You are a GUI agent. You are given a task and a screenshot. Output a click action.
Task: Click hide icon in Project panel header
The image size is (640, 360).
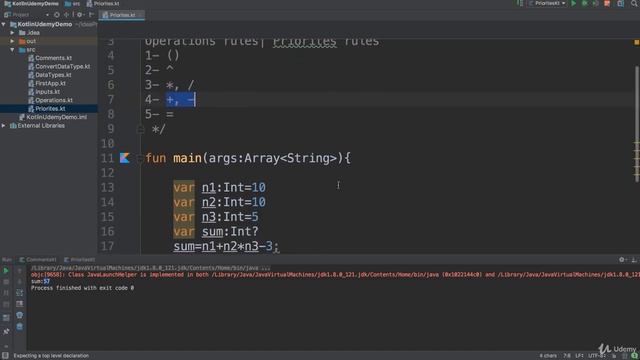[91, 15]
